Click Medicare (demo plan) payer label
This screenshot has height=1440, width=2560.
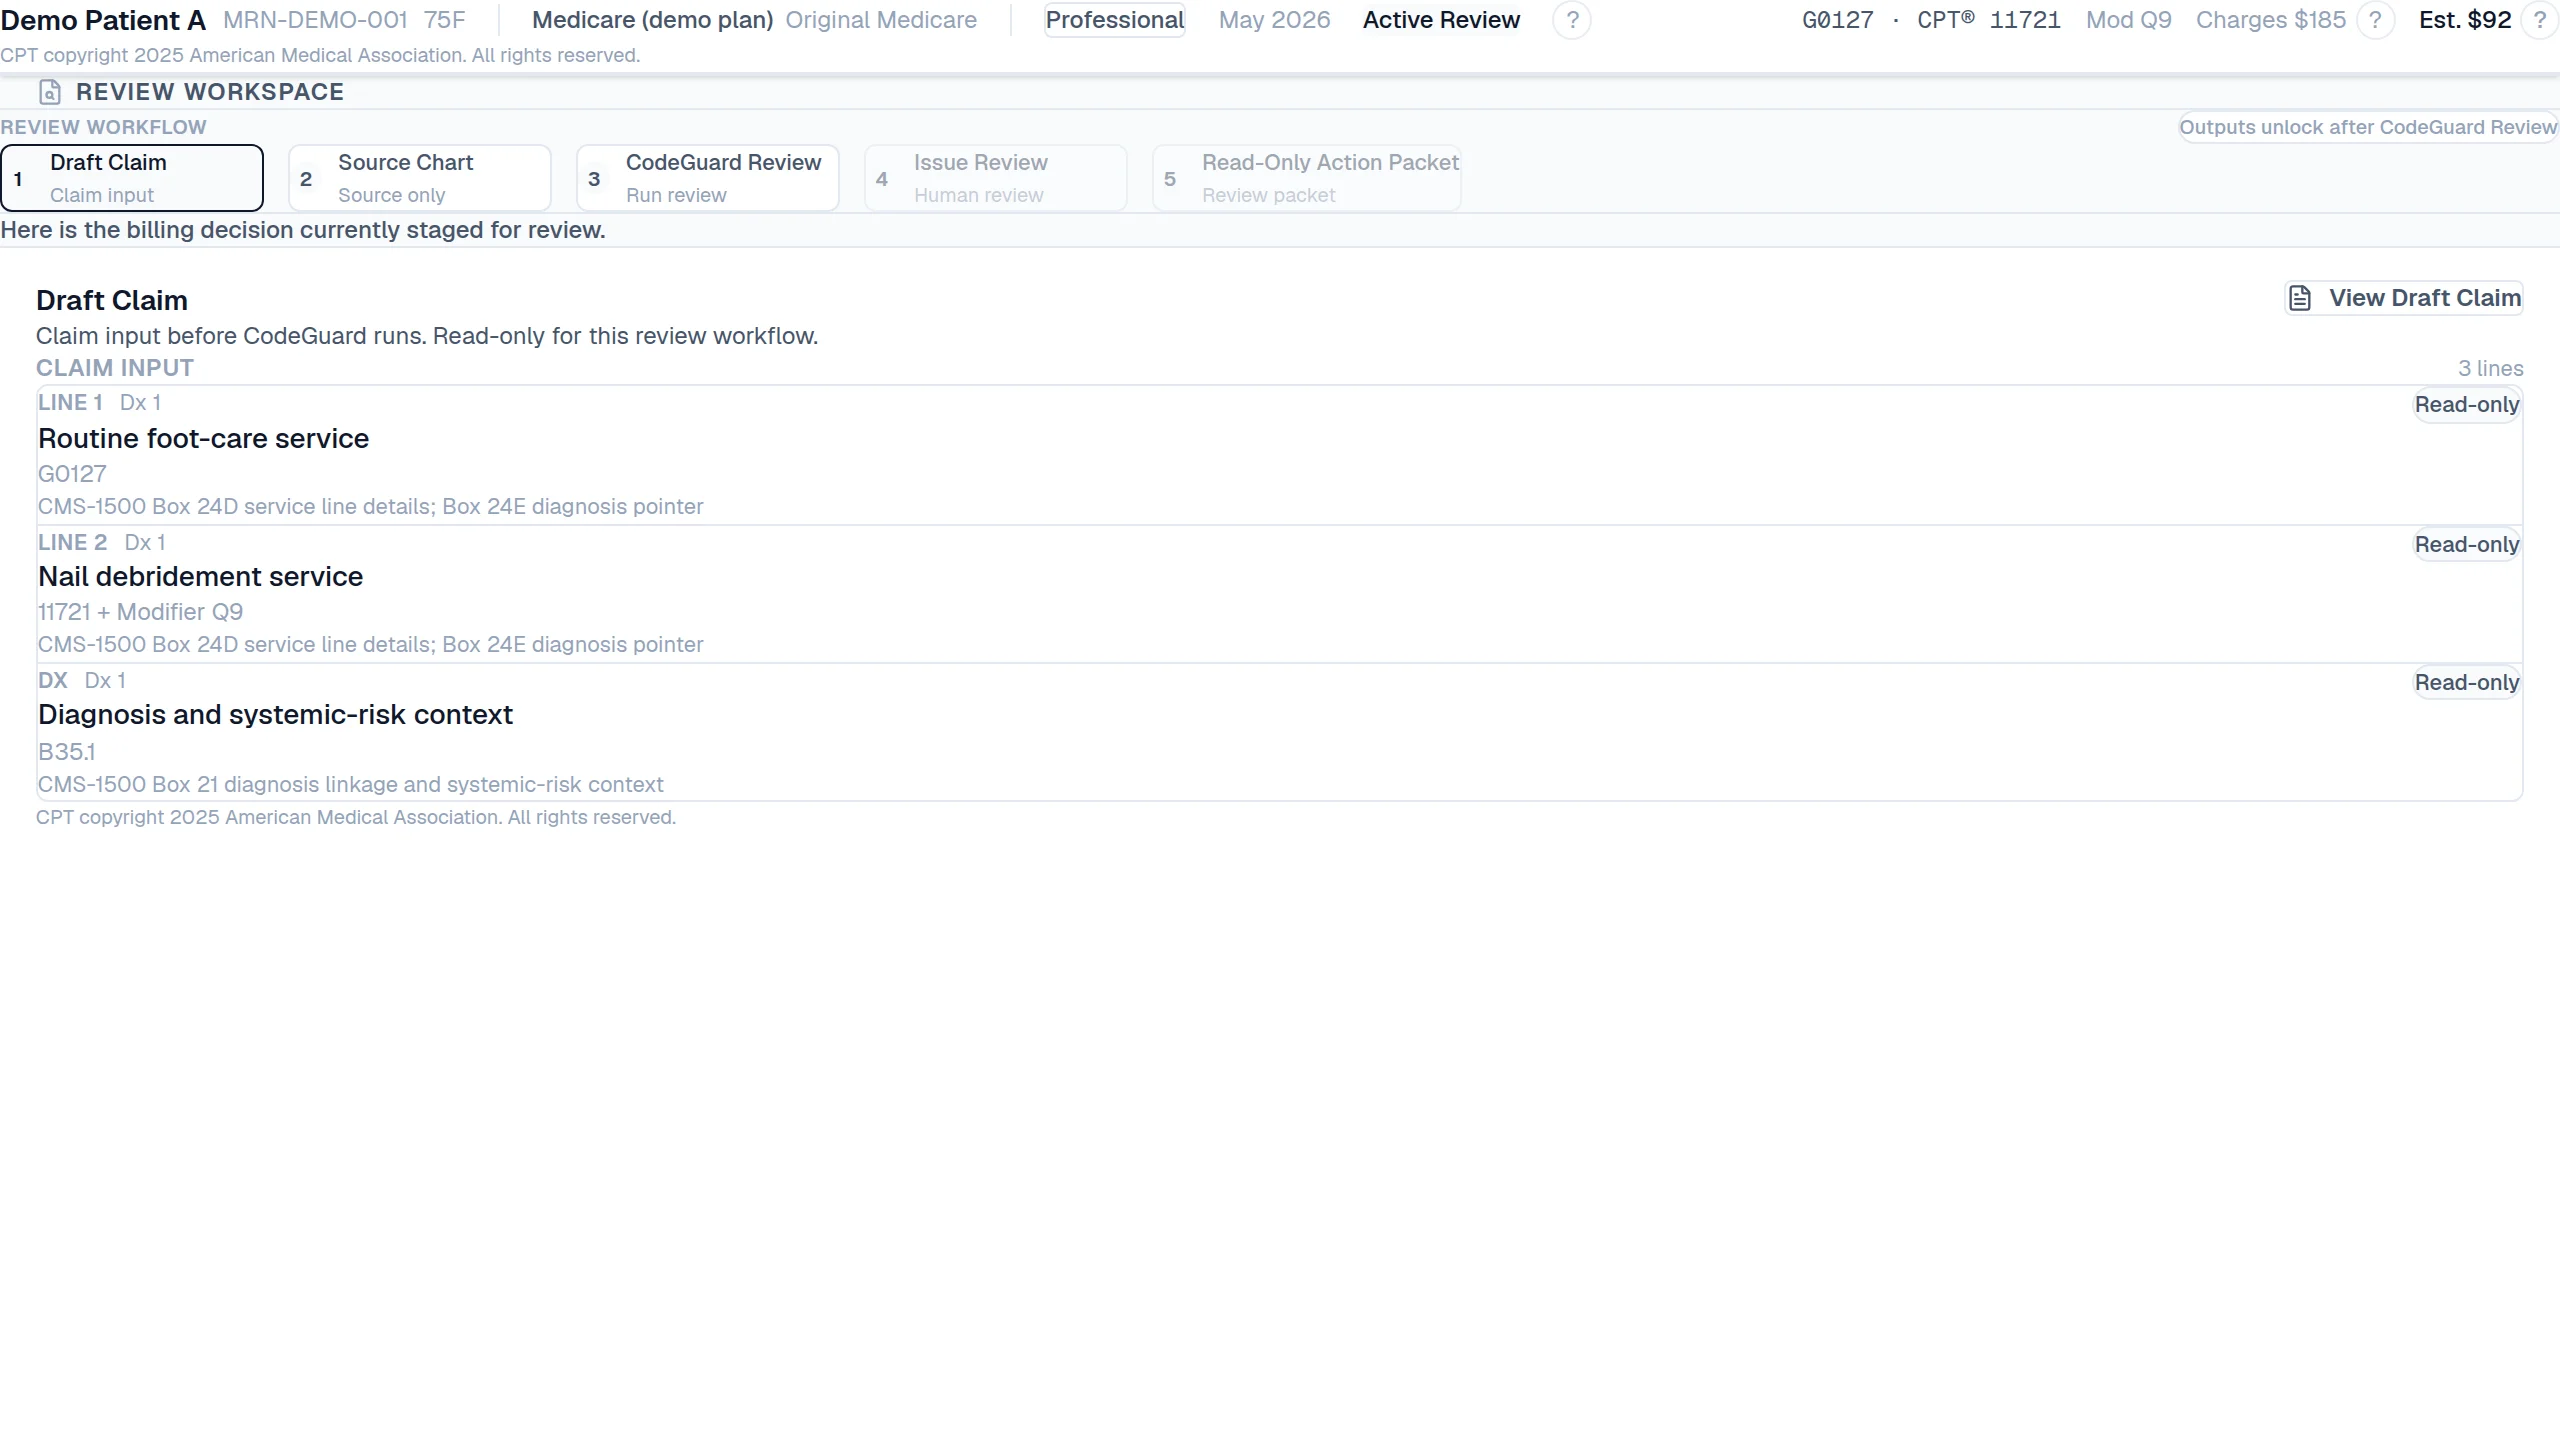(x=652, y=20)
